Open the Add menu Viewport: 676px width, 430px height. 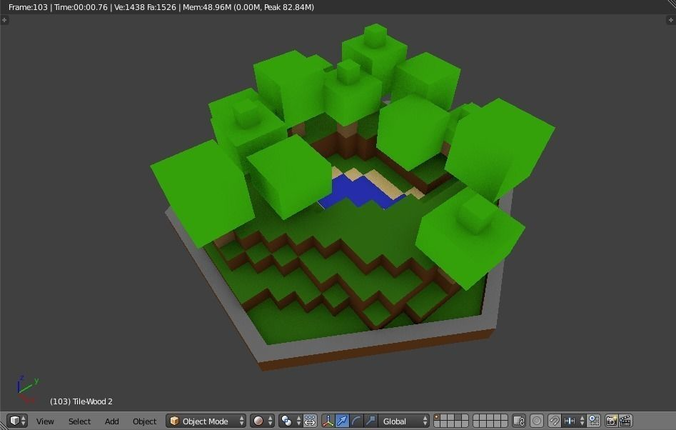[112, 421]
